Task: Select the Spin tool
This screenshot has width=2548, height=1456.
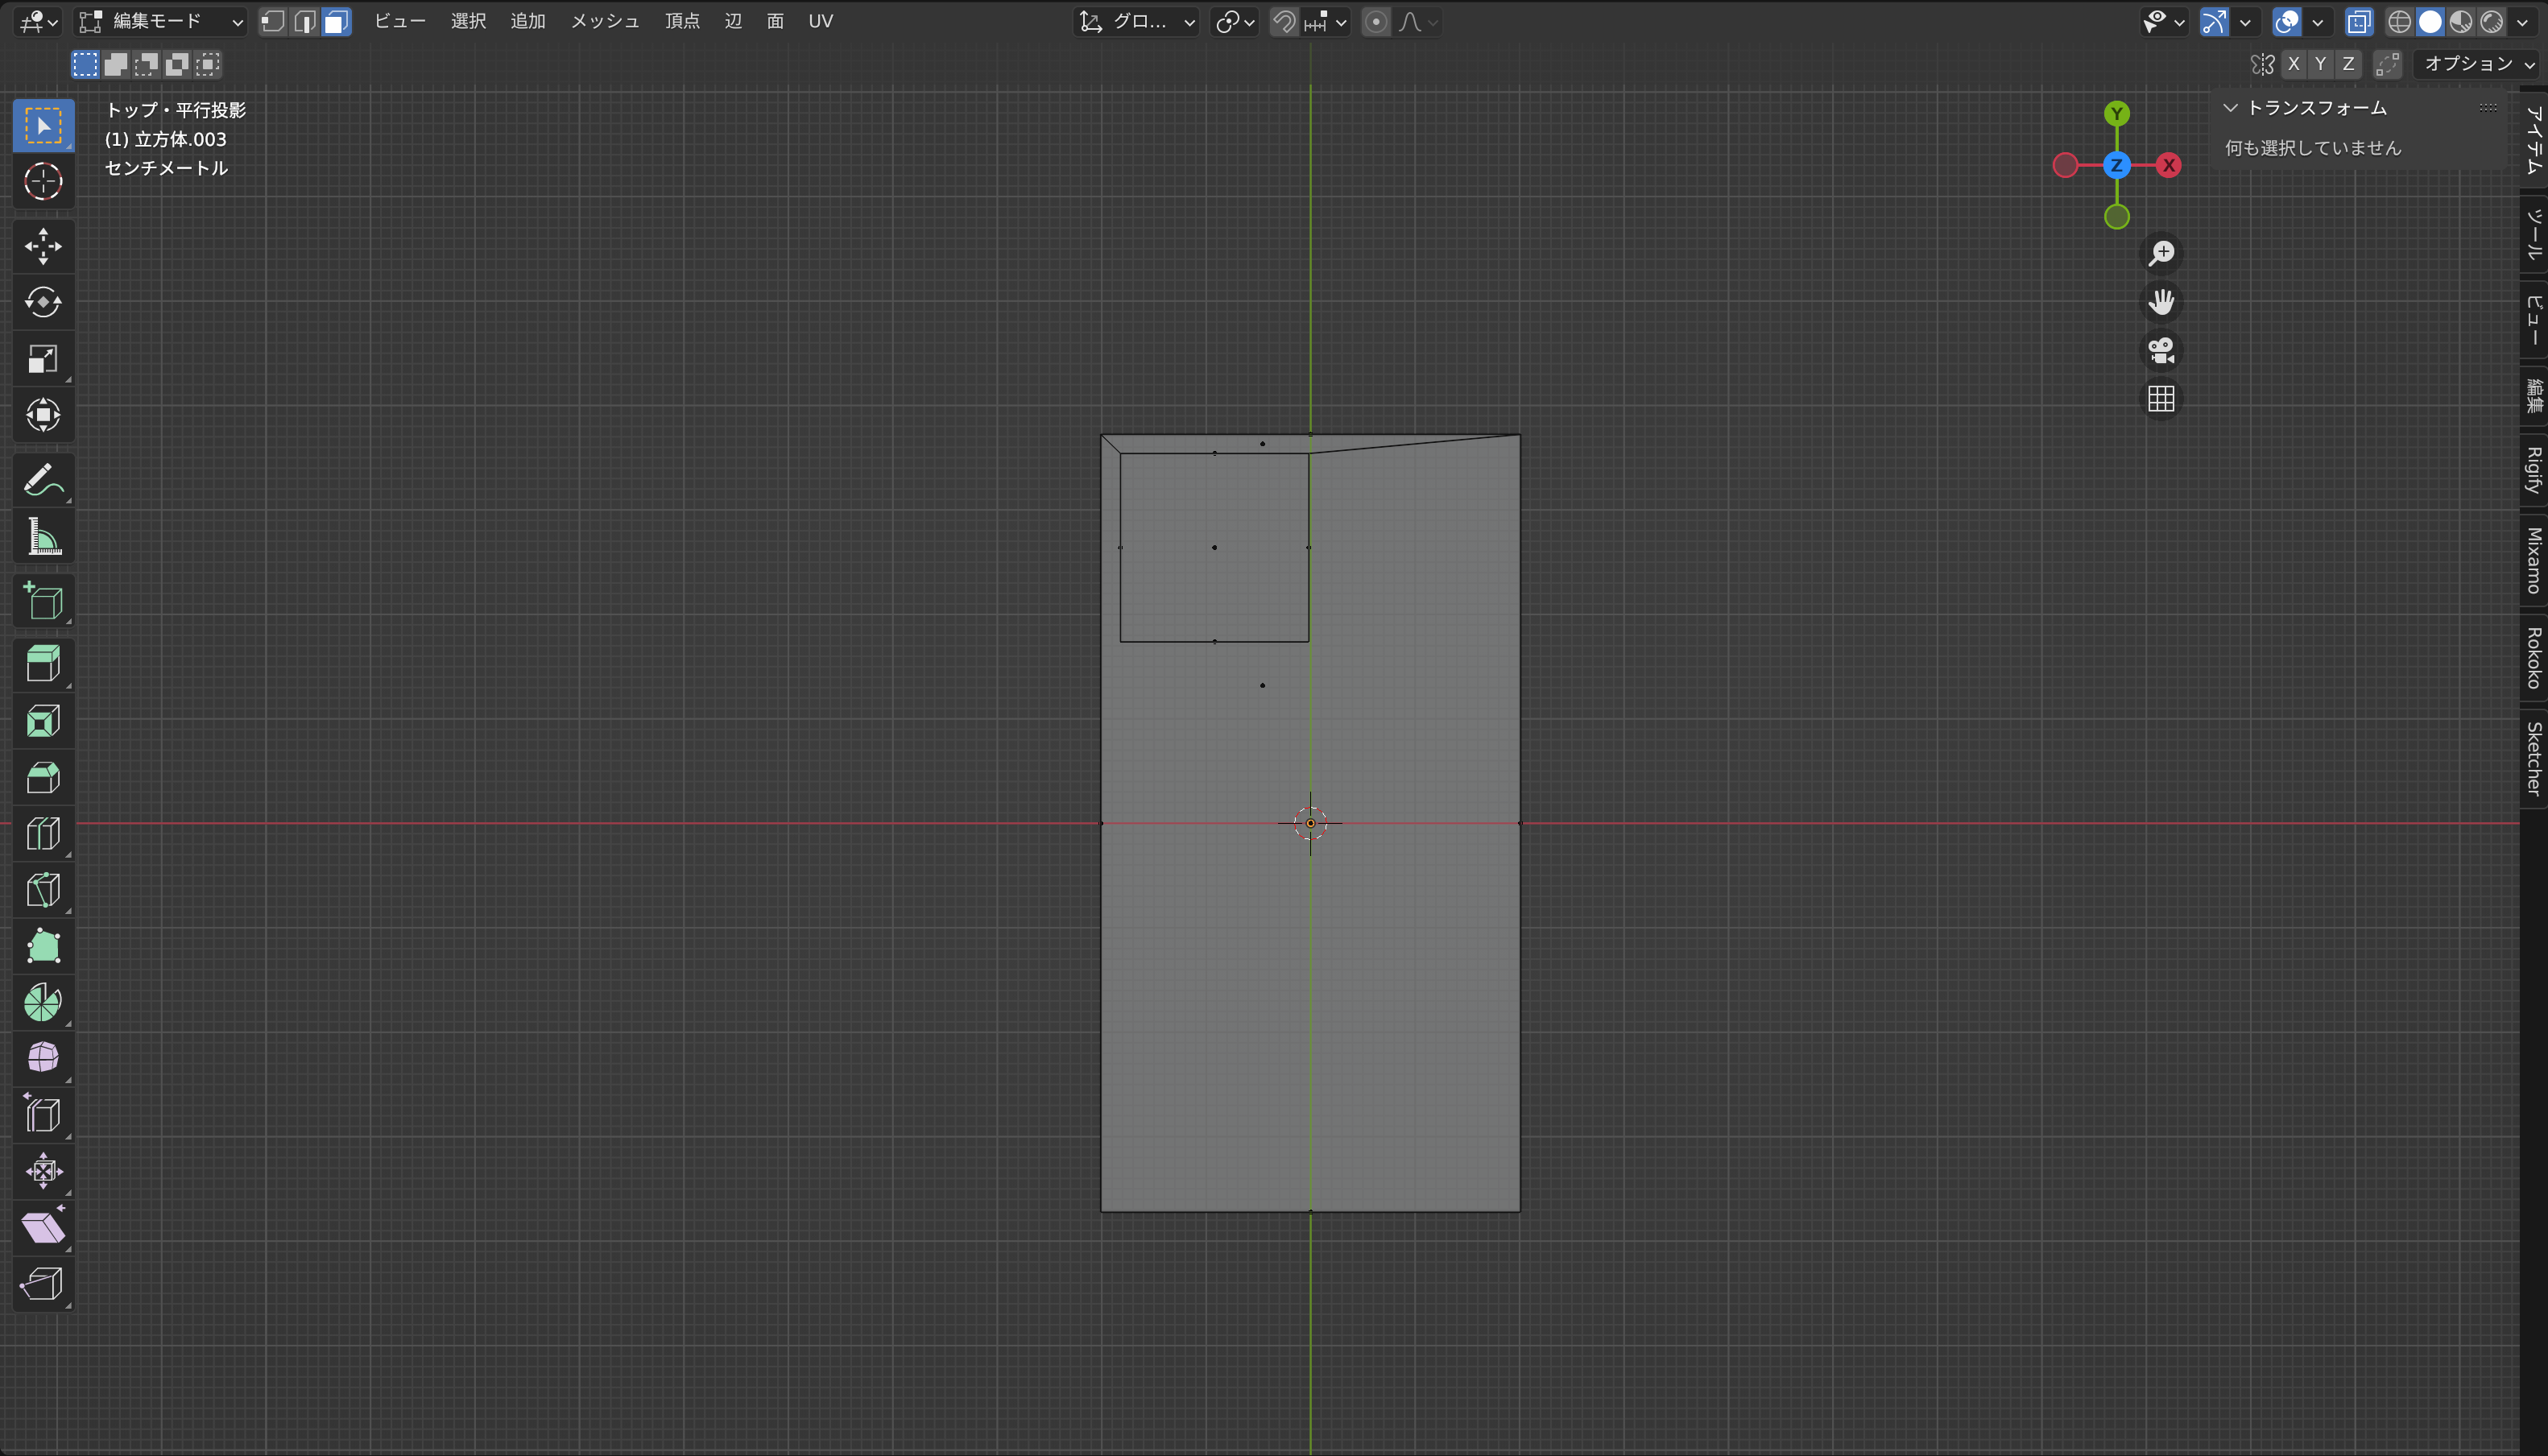Action: pyautogui.click(x=43, y=1001)
